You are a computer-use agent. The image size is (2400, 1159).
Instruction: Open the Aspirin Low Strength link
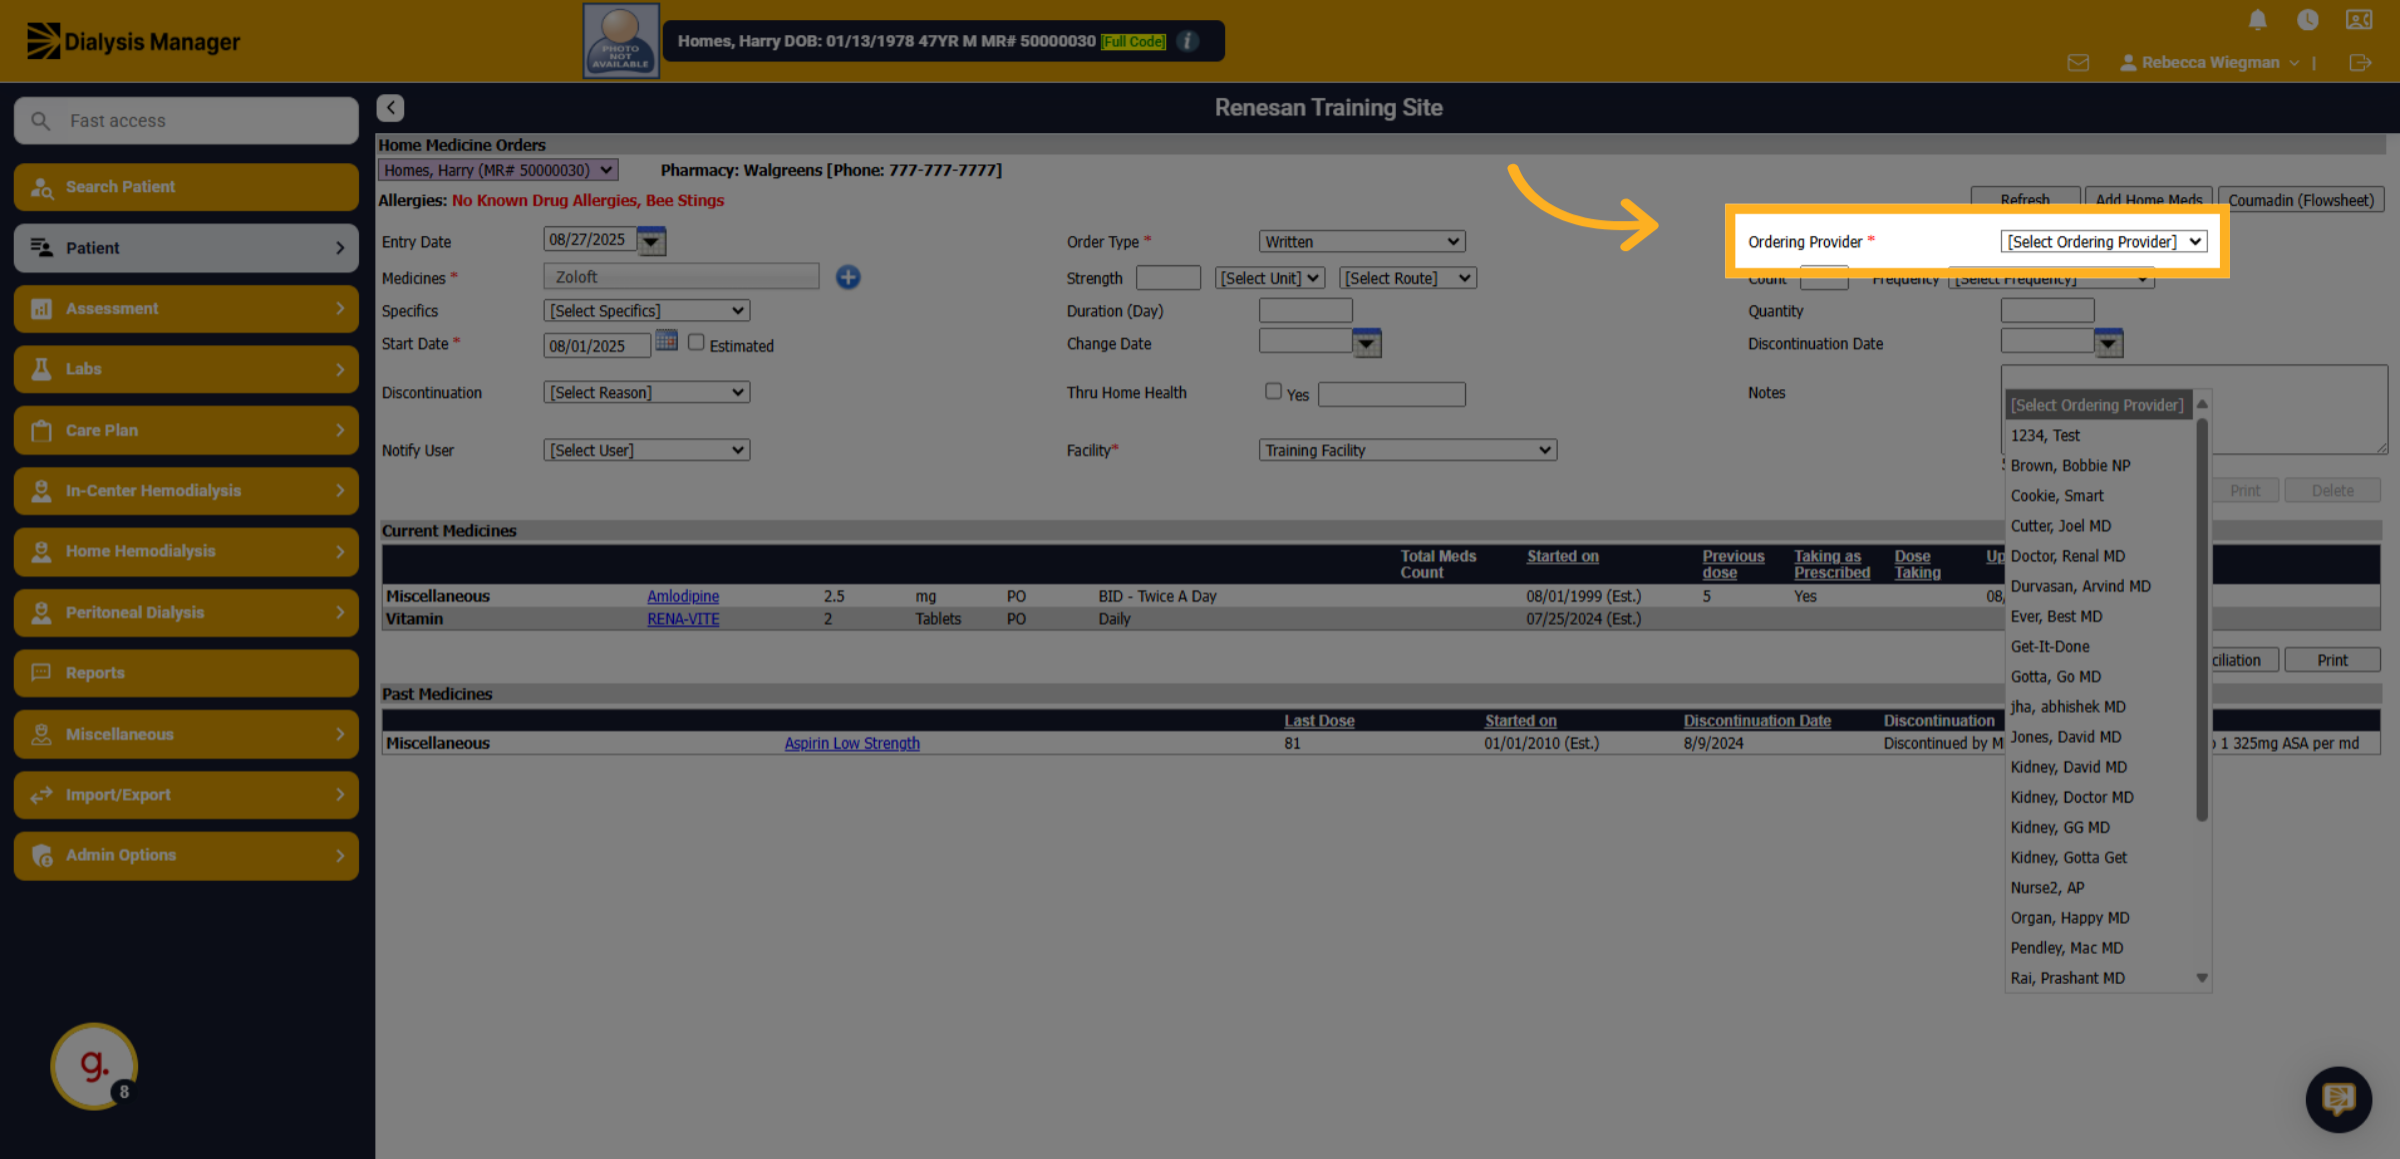point(852,743)
